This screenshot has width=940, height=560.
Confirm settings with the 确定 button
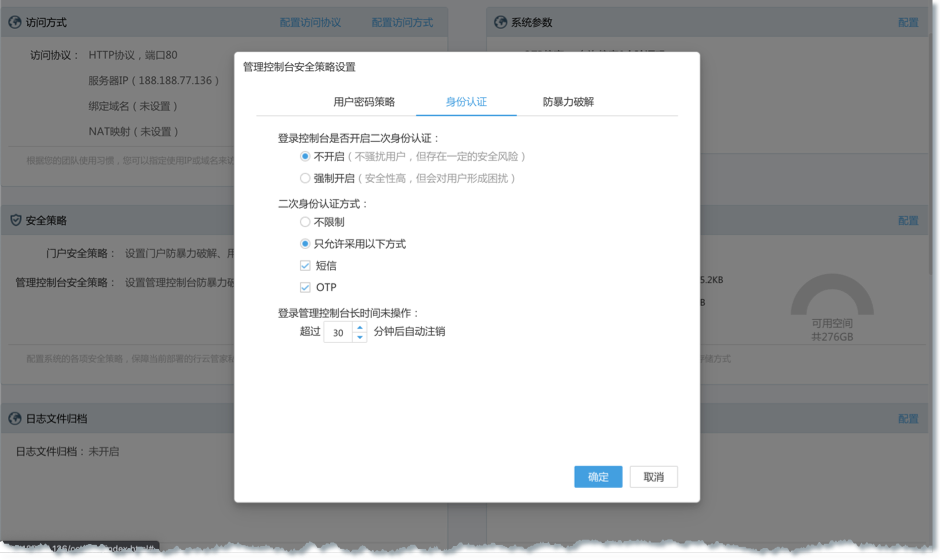[x=598, y=477]
